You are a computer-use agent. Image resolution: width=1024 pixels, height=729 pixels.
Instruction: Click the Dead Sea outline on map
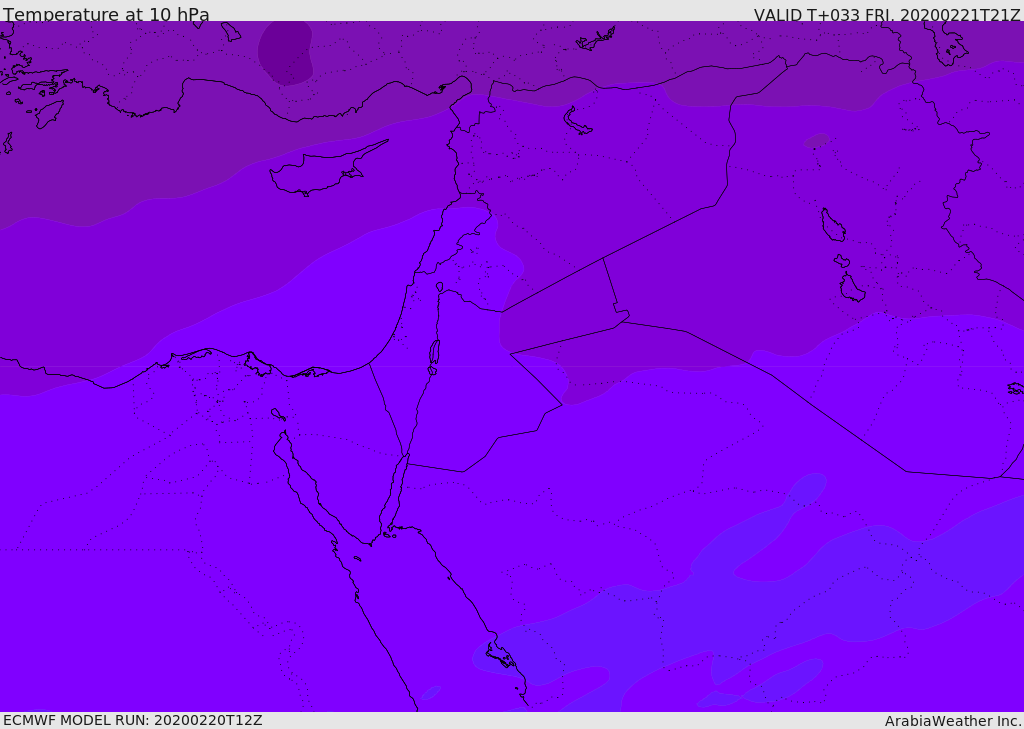434,356
